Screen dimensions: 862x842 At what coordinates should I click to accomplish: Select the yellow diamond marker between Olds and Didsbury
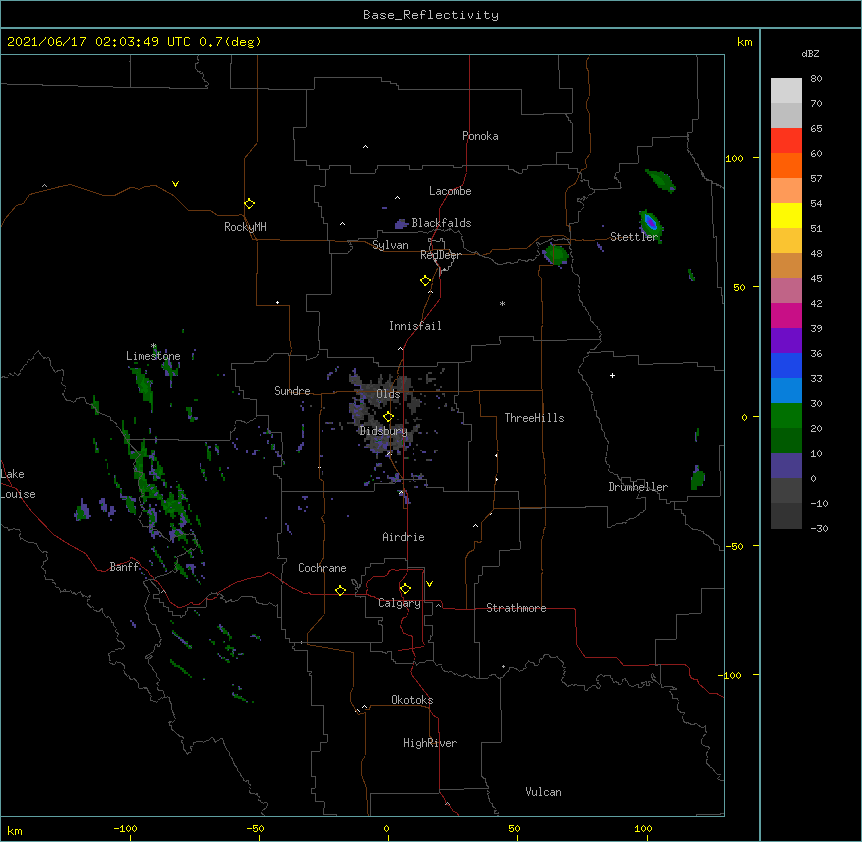(x=389, y=417)
